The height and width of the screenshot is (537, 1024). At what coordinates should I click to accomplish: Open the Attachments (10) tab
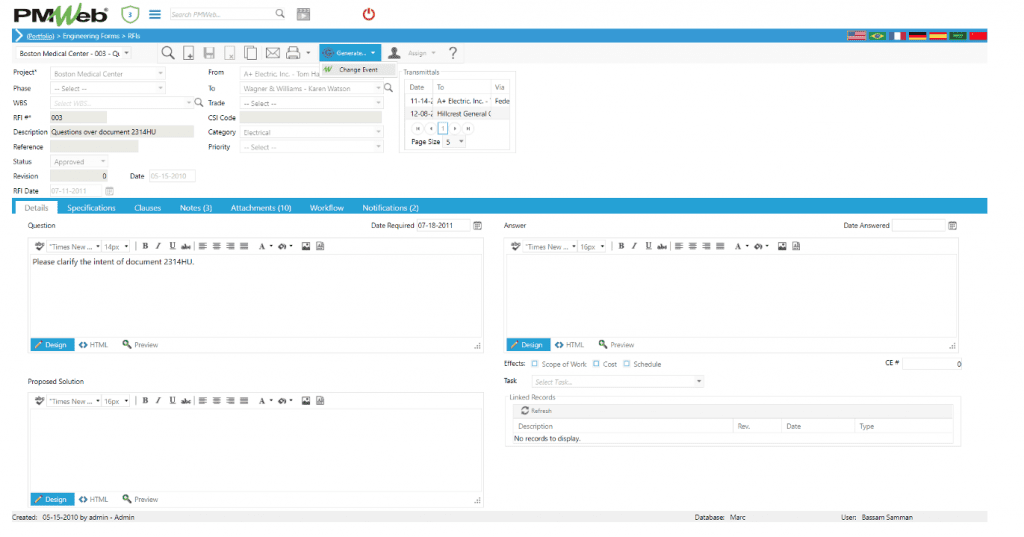click(x=261, y=208)
